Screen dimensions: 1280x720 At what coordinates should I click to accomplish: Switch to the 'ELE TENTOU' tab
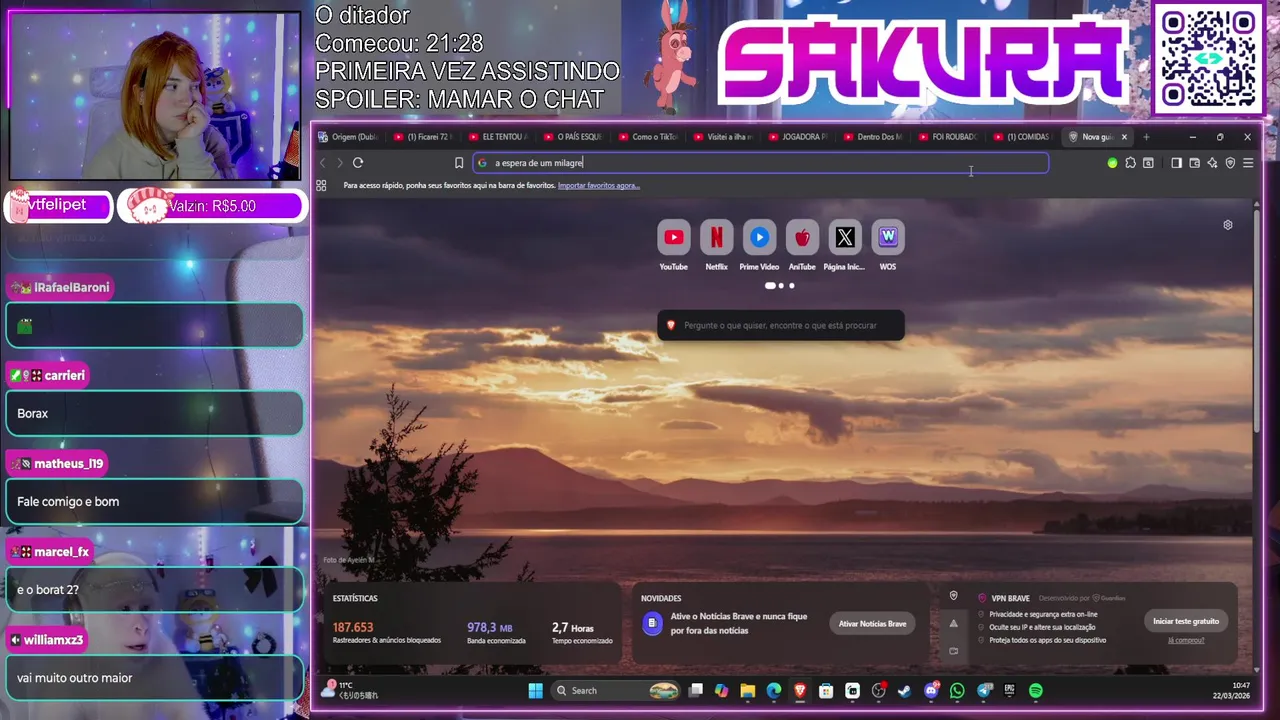[499, 137]
